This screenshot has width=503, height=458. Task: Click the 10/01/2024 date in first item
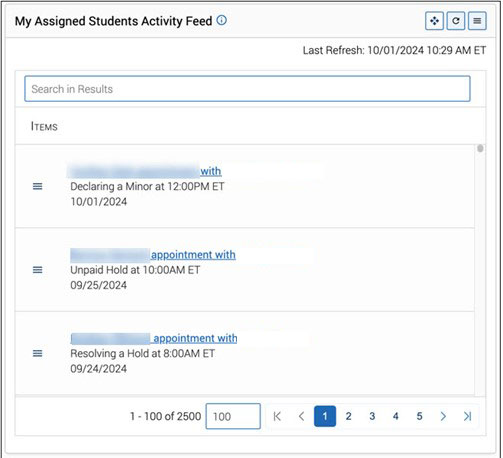click(99, 202)
